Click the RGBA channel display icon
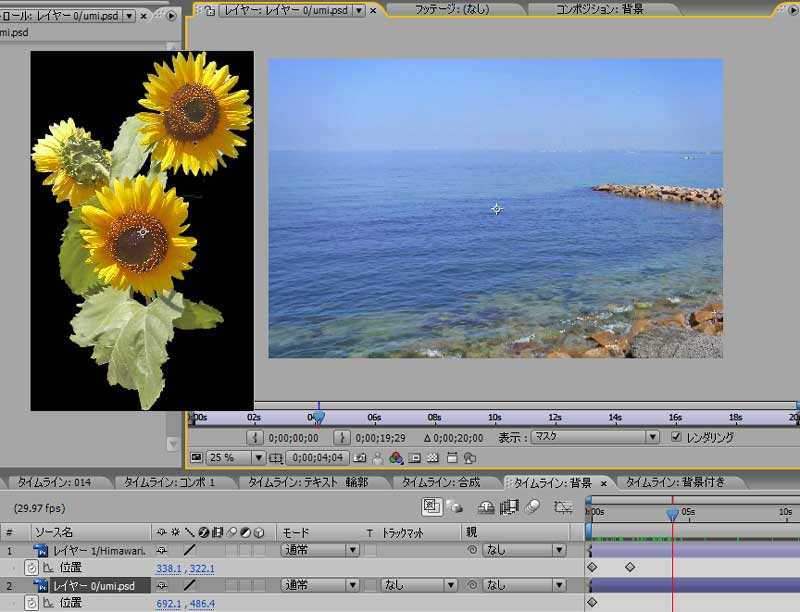This screenshot has width=800, height=612. [396, 460]
